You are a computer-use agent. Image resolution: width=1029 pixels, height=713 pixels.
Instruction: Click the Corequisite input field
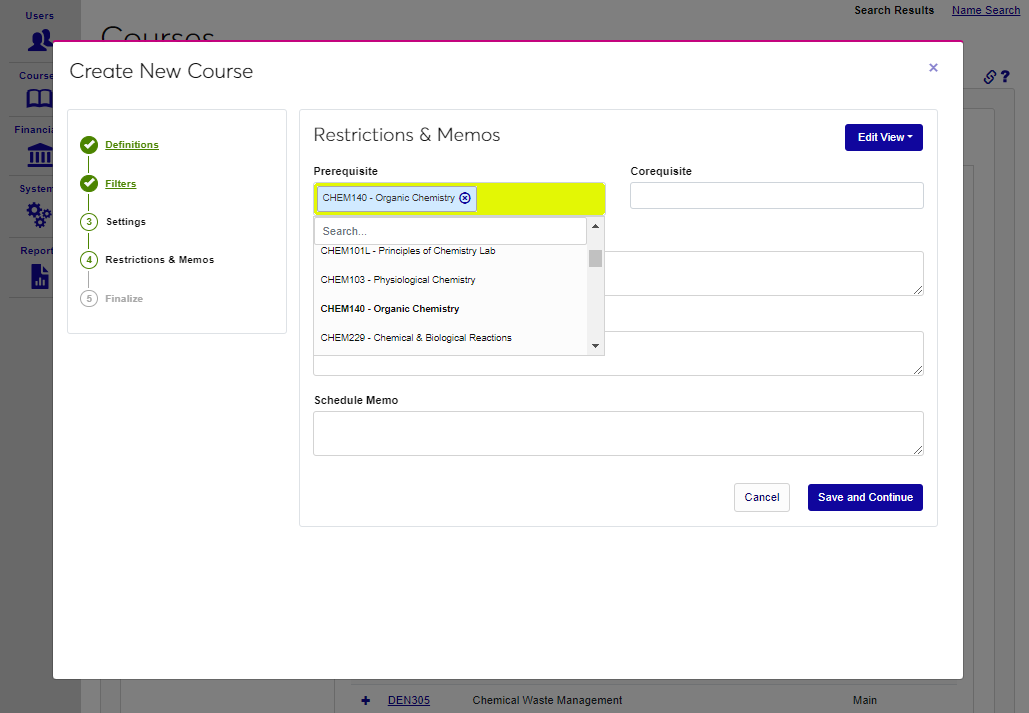[x=776, y=196]
